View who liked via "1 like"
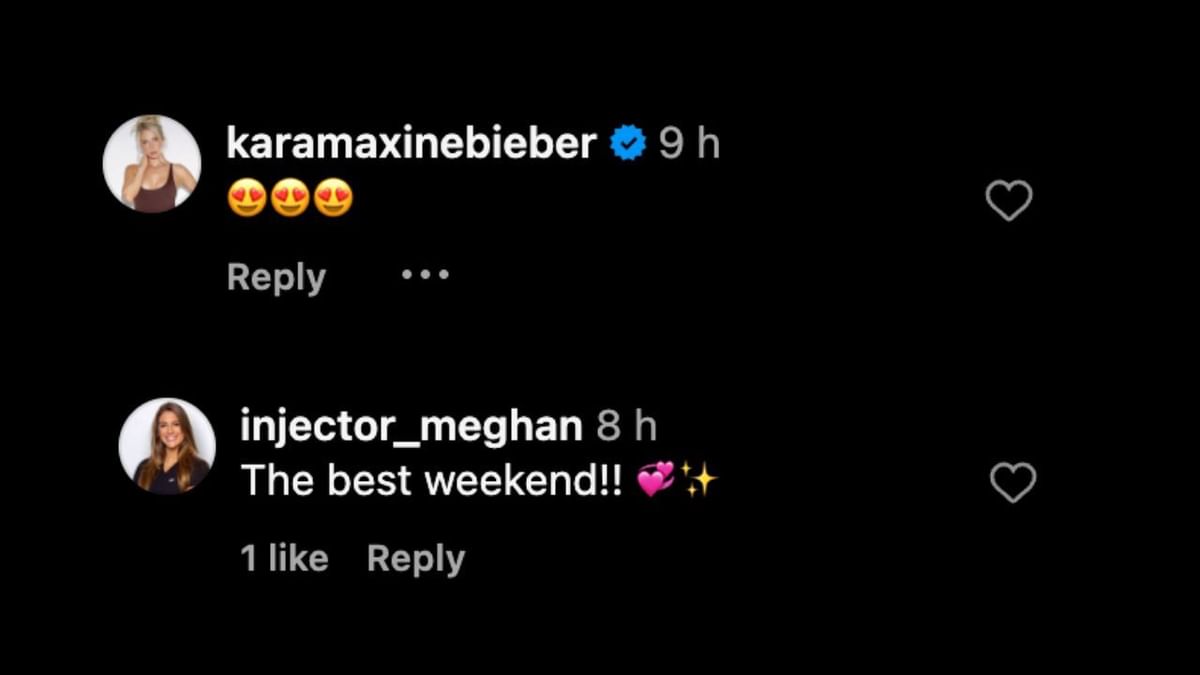The width and height of the screenshot is (1200, 675). pos(284,559)
